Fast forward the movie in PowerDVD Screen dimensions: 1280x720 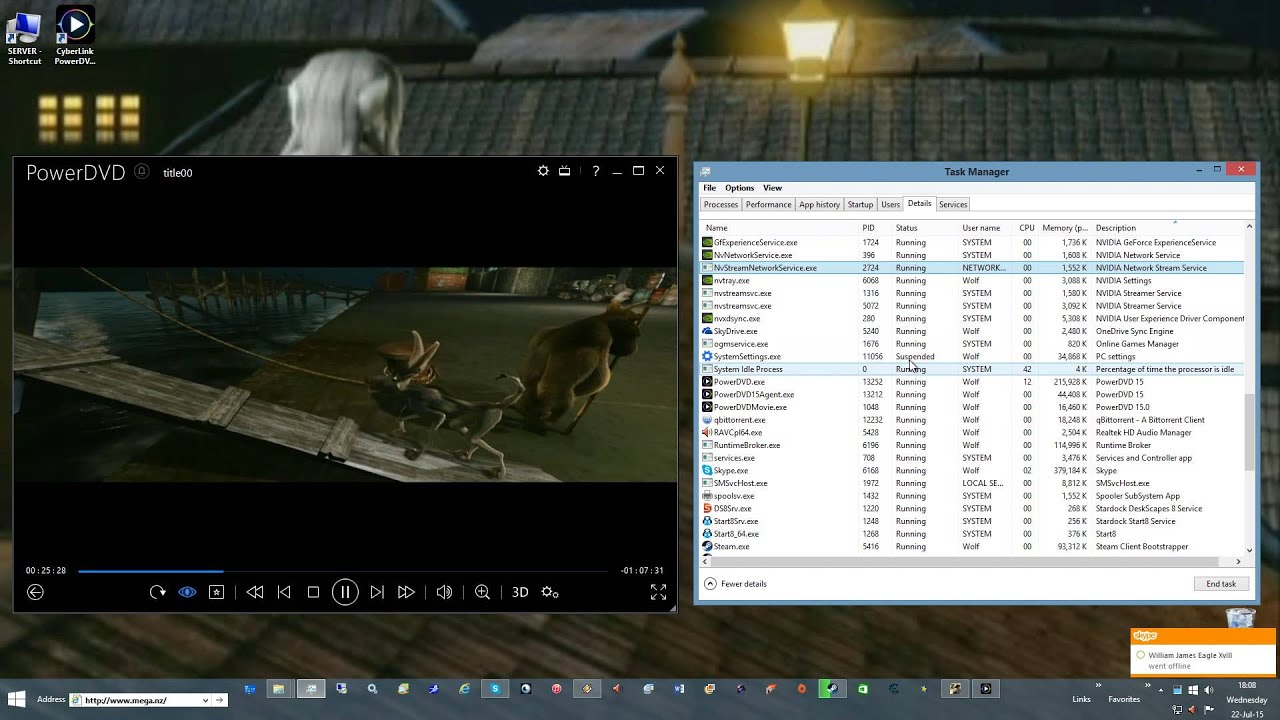[x=406, y=592]
